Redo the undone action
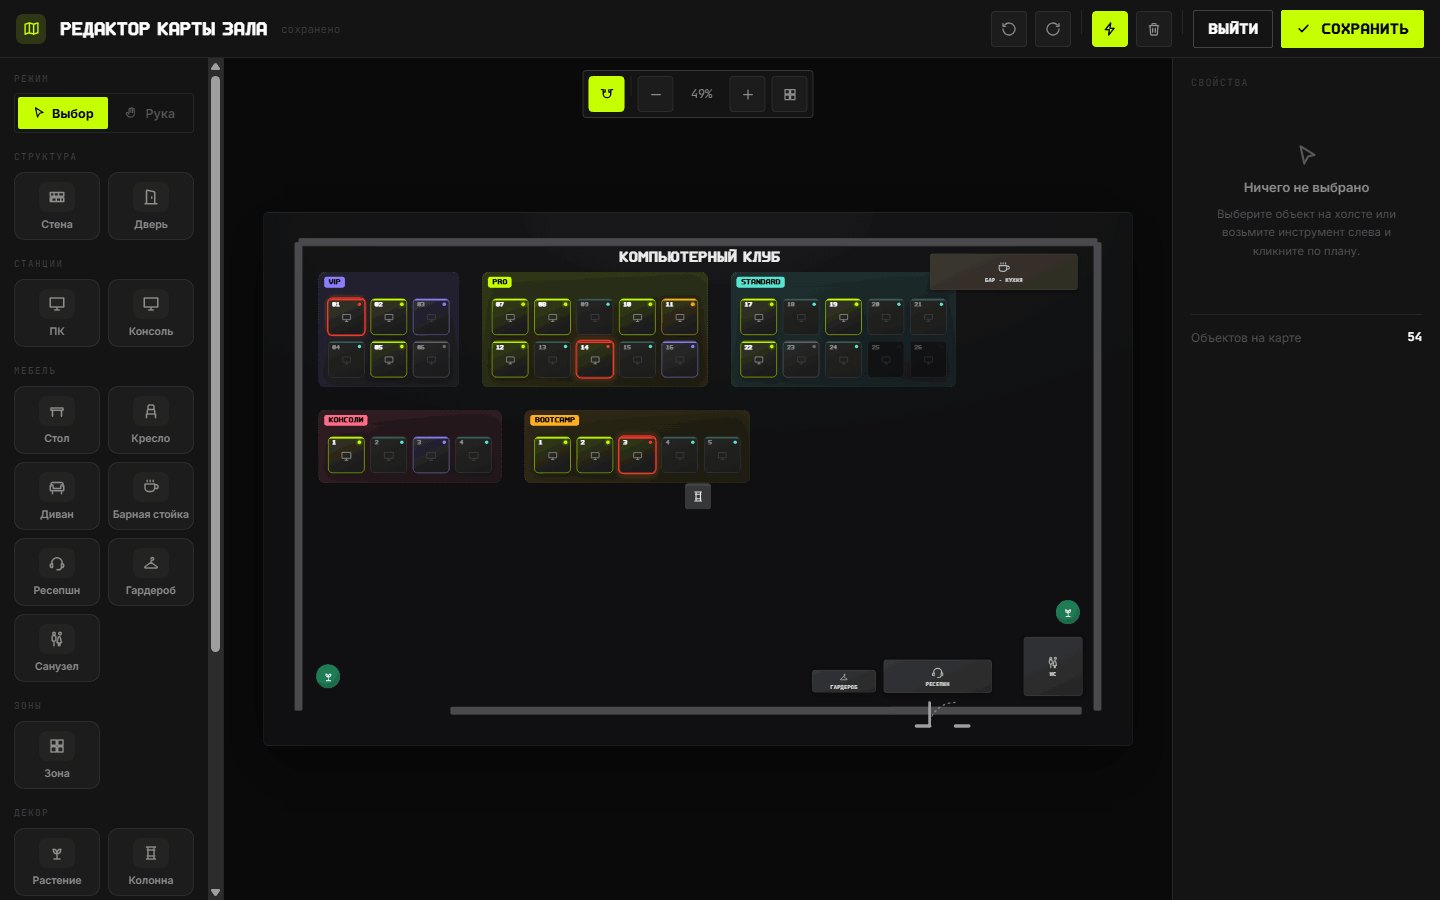The height and width of the screenshot is (900, 1440). pyautogui.click(x=1053, y=29)
